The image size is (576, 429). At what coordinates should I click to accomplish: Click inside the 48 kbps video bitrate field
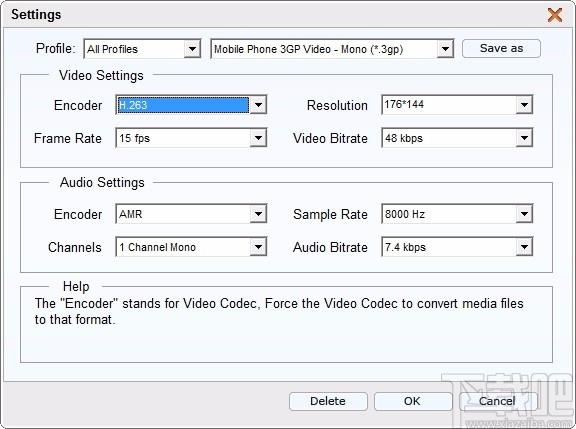[x=449, y=138]
